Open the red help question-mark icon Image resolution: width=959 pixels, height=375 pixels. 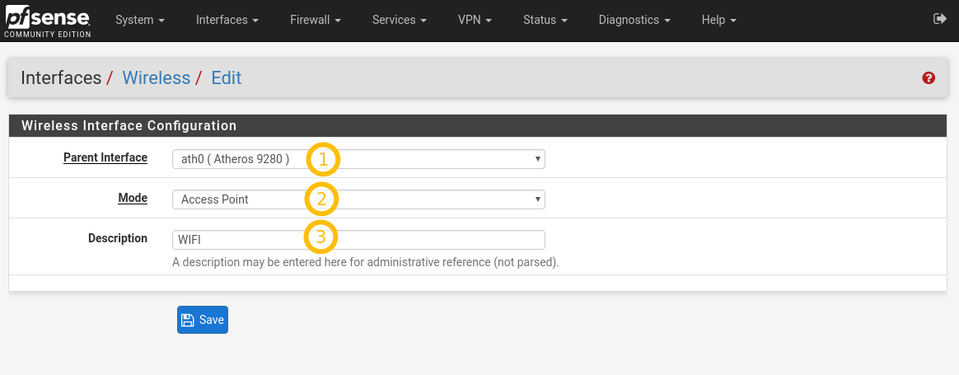click(928, 78)
